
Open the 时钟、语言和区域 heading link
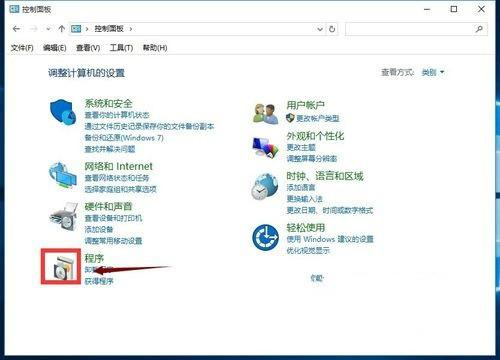[325, 176]
